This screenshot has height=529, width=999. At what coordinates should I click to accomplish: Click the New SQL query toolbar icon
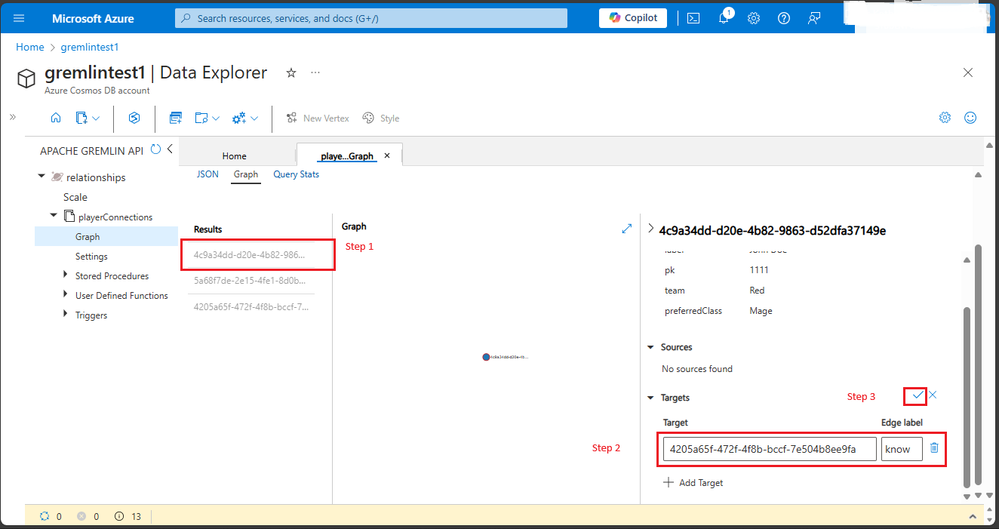click(x=175, y=118)
